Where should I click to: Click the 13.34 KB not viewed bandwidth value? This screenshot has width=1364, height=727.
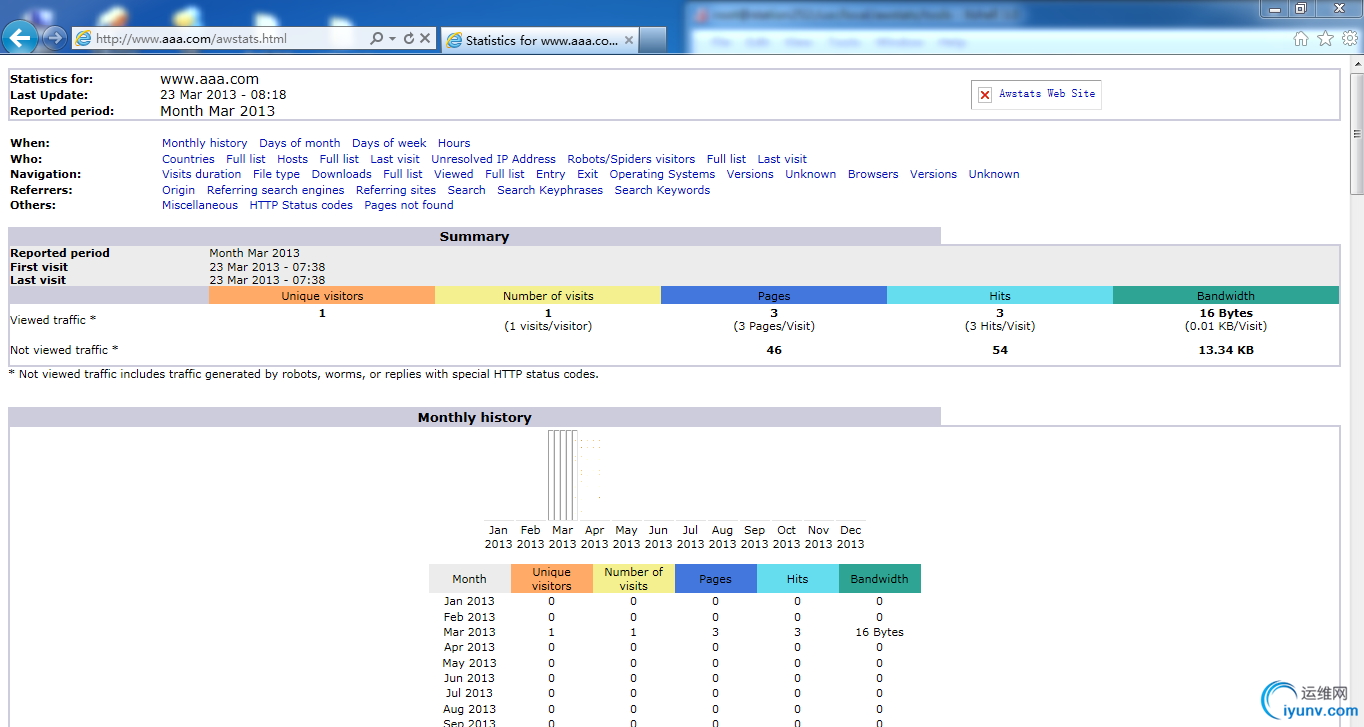[1226, 350]
